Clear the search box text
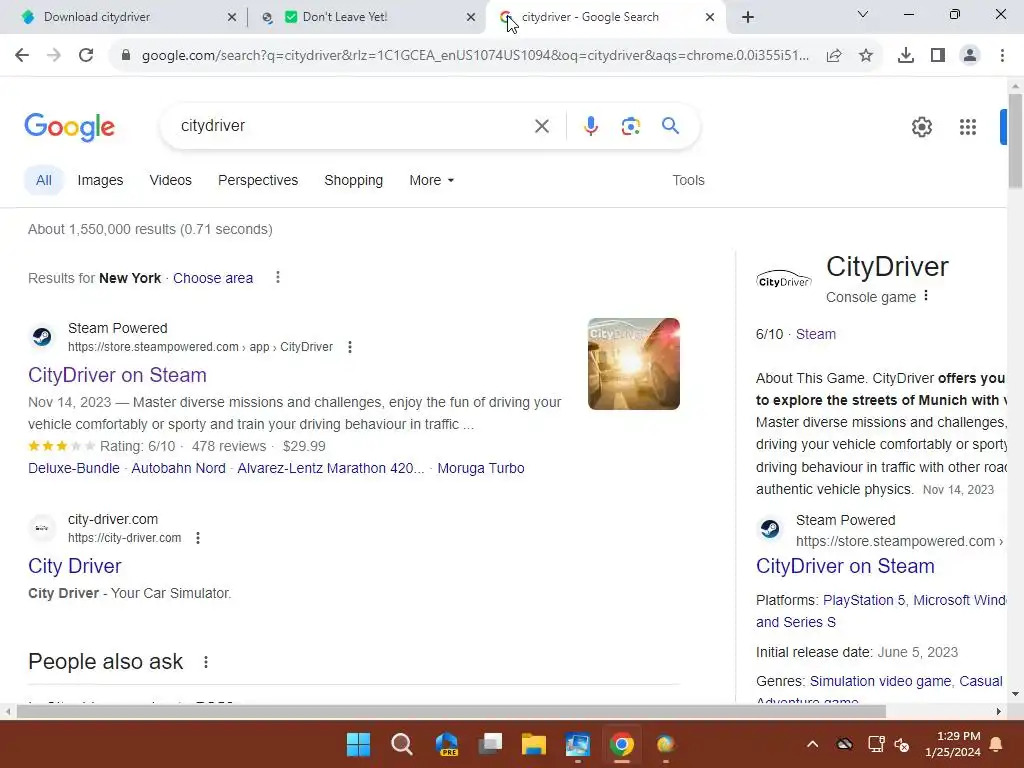Image resolution: width=1024 pixels, height=768 pixels. [542, 126]
